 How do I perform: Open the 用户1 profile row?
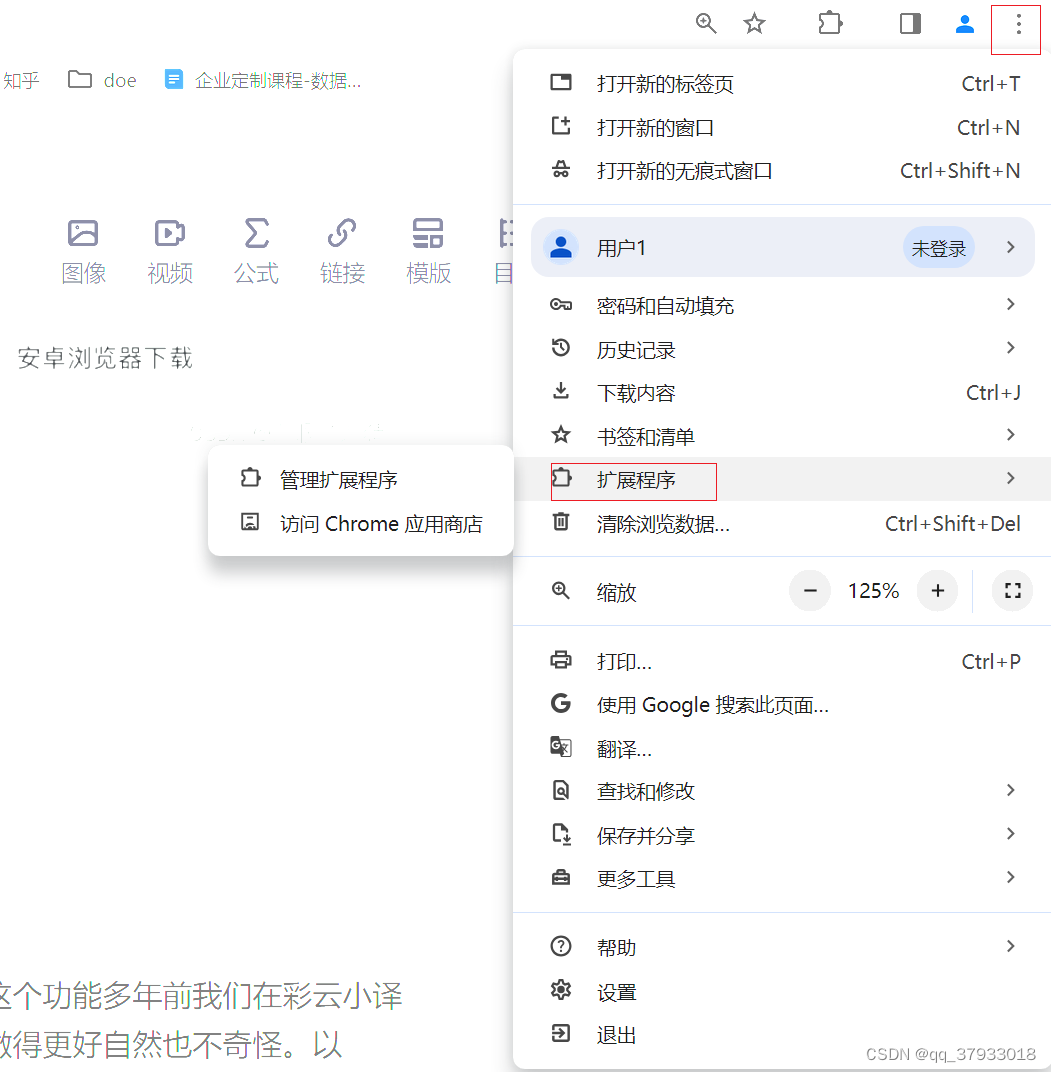coord(782,247)
